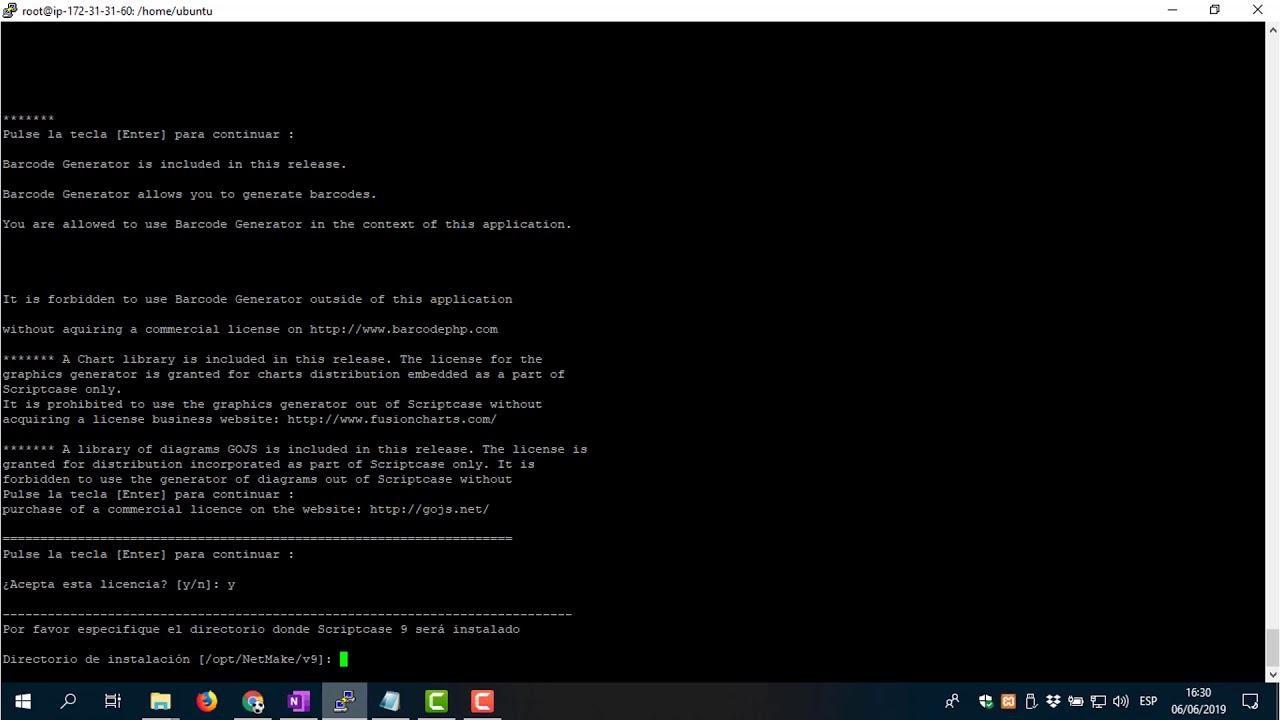
Task: Switch the ESP input language indicator
Action: tap(1148, 701)
